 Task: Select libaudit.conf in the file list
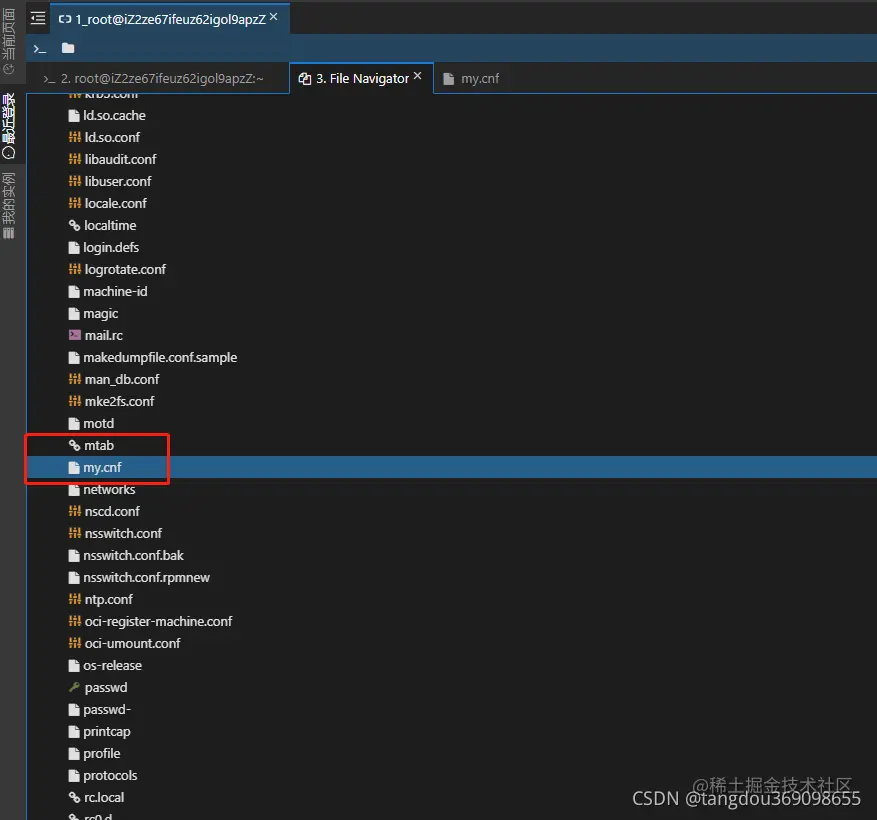pyautogui.click(x=120, y=159)
